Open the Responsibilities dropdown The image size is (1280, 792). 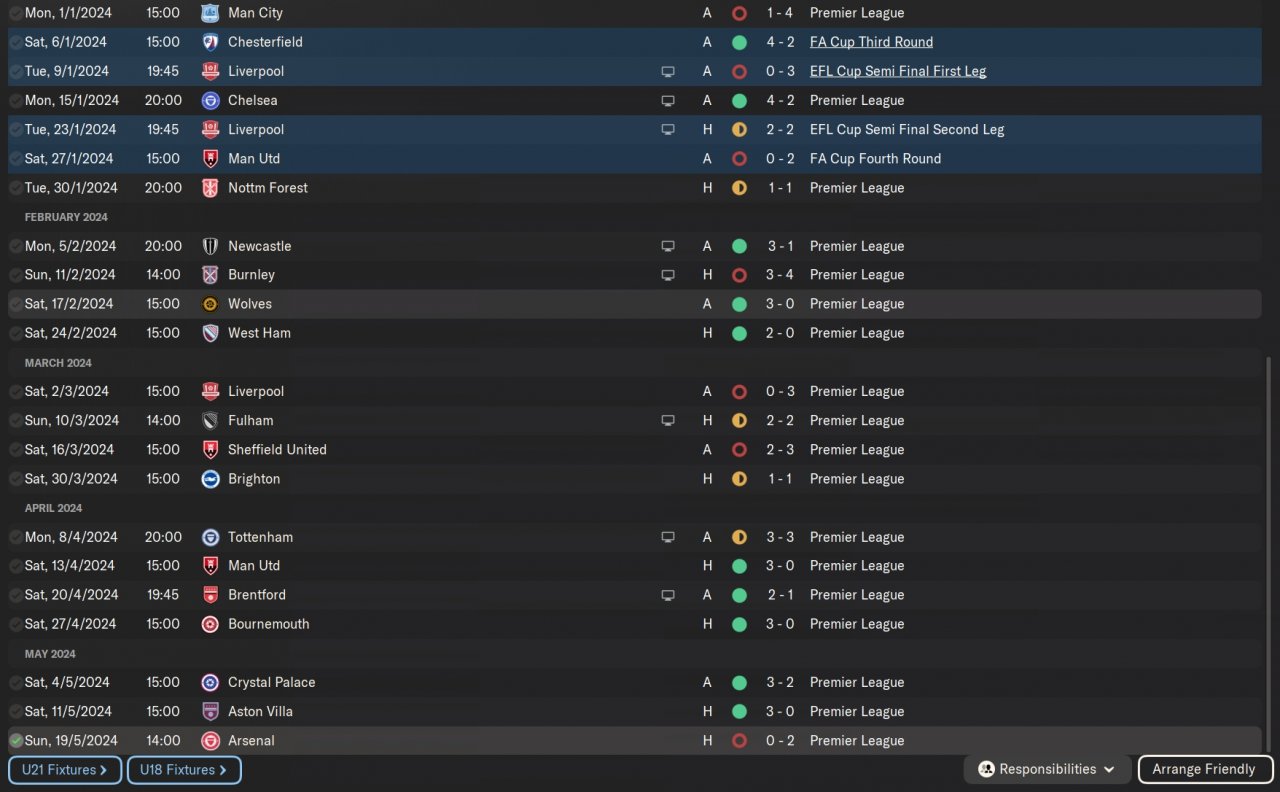pos(1047,770)
